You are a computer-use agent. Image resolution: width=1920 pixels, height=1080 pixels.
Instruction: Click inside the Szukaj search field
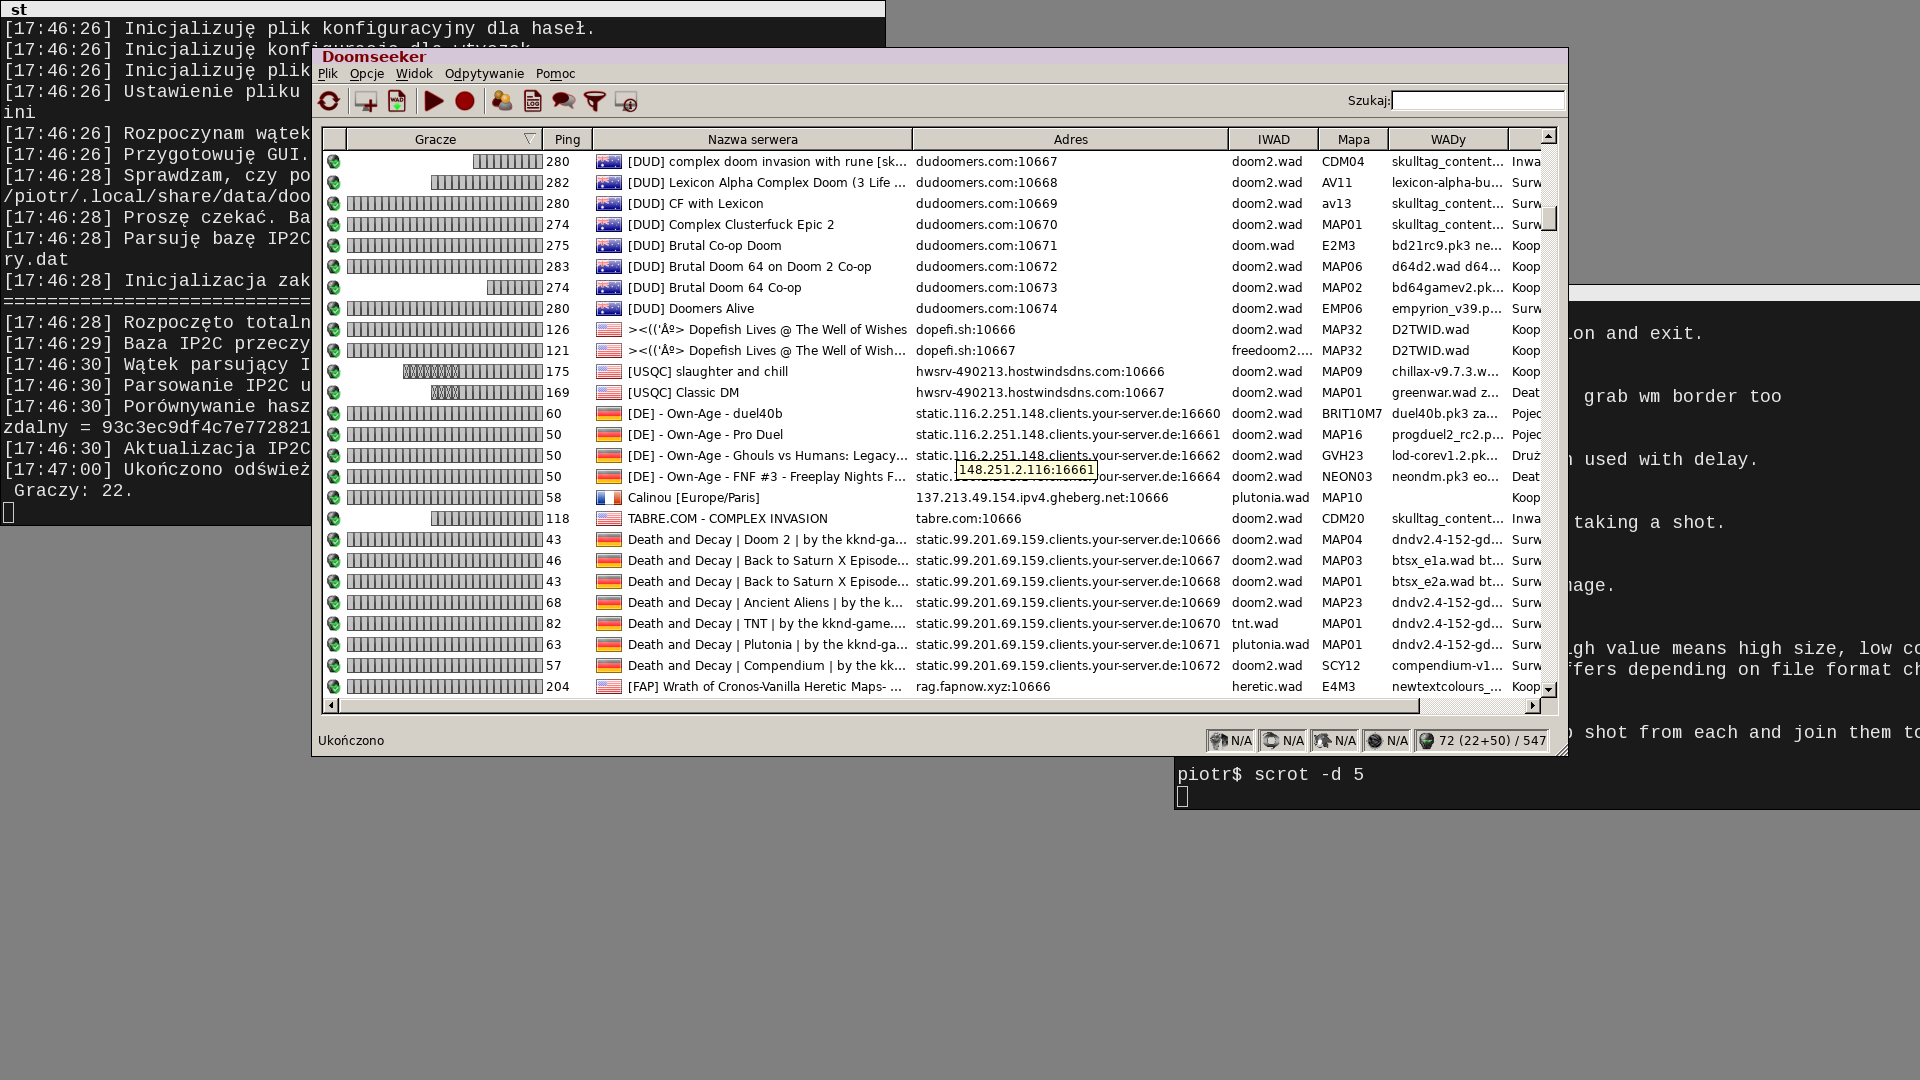point(1477,101)
